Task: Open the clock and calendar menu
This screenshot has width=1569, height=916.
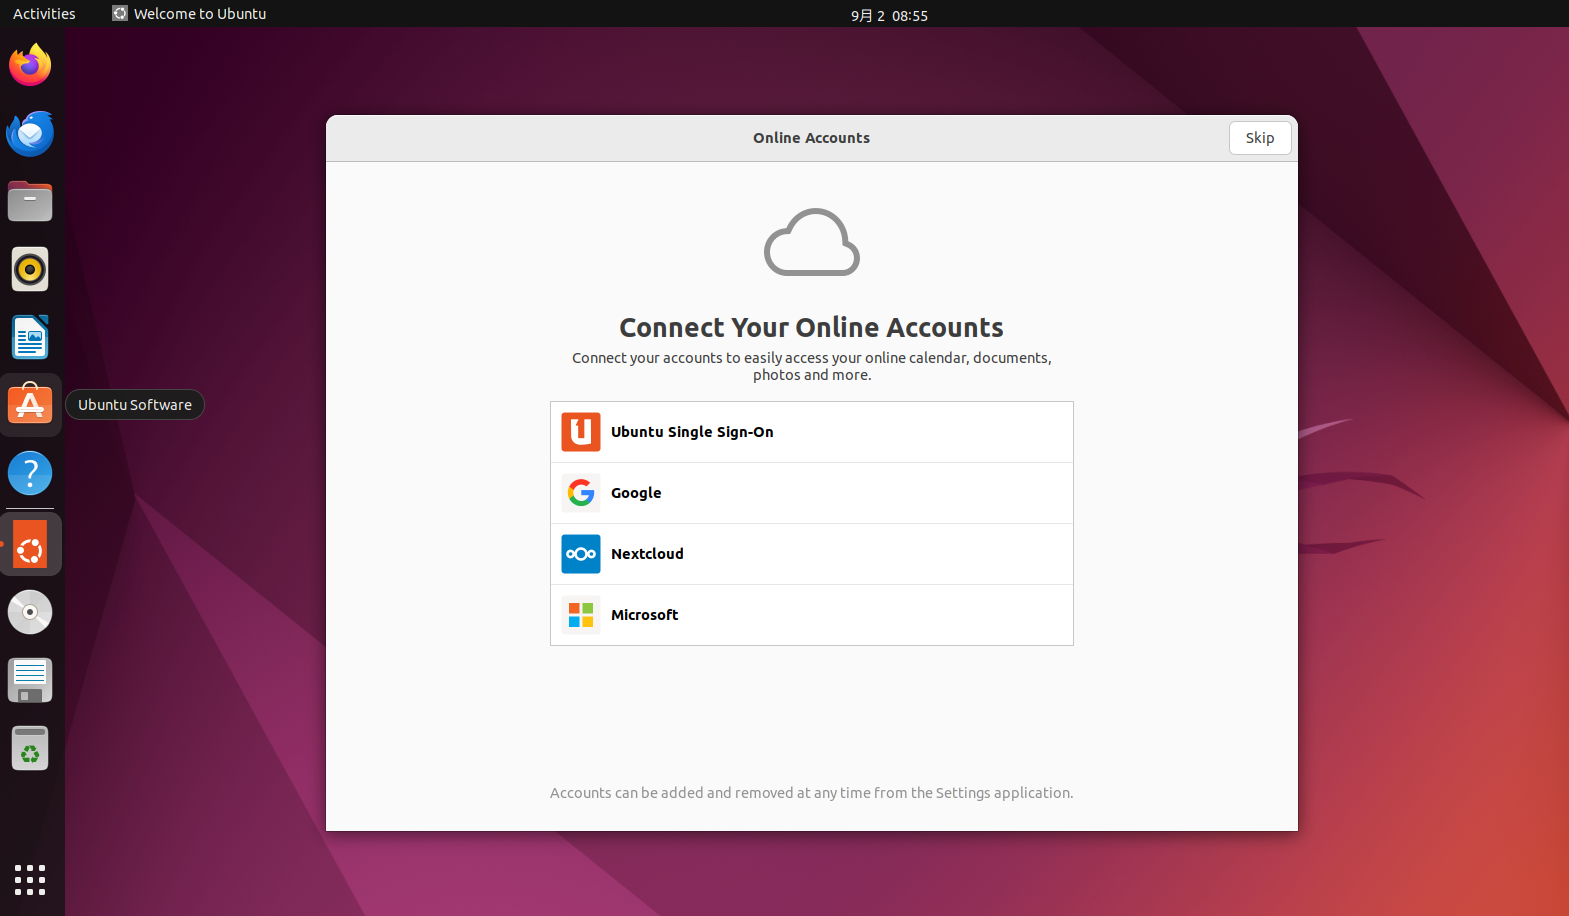Action: point(889,15)
